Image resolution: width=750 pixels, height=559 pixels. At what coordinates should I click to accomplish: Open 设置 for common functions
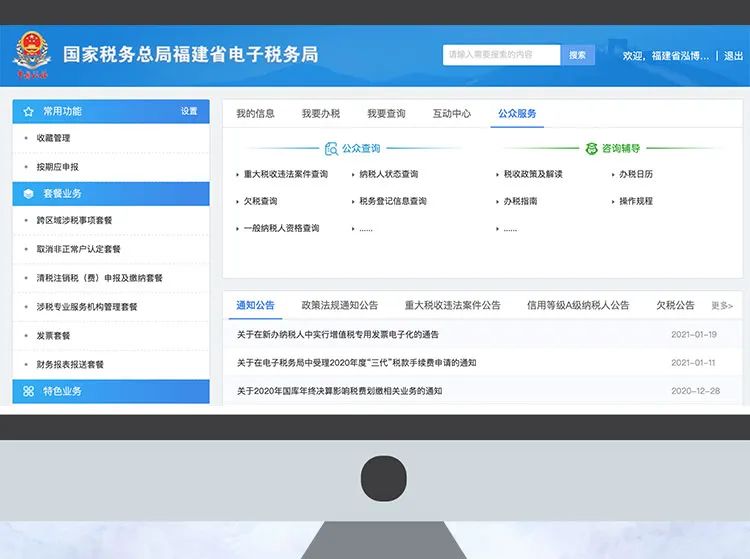pyautogui.click(x=189, y=111)
